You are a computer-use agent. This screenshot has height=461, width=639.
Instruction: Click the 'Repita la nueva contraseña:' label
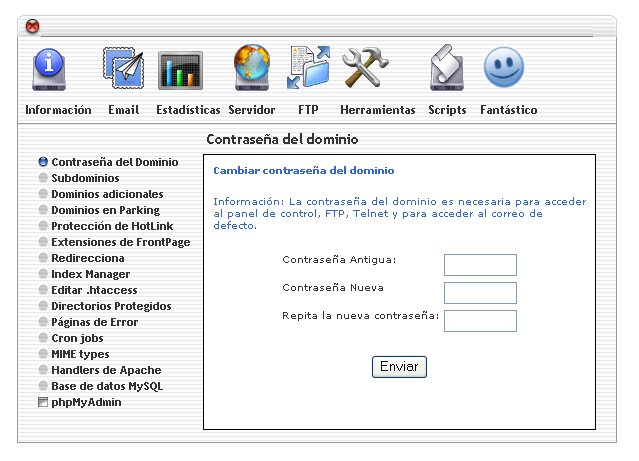(361, 316)
